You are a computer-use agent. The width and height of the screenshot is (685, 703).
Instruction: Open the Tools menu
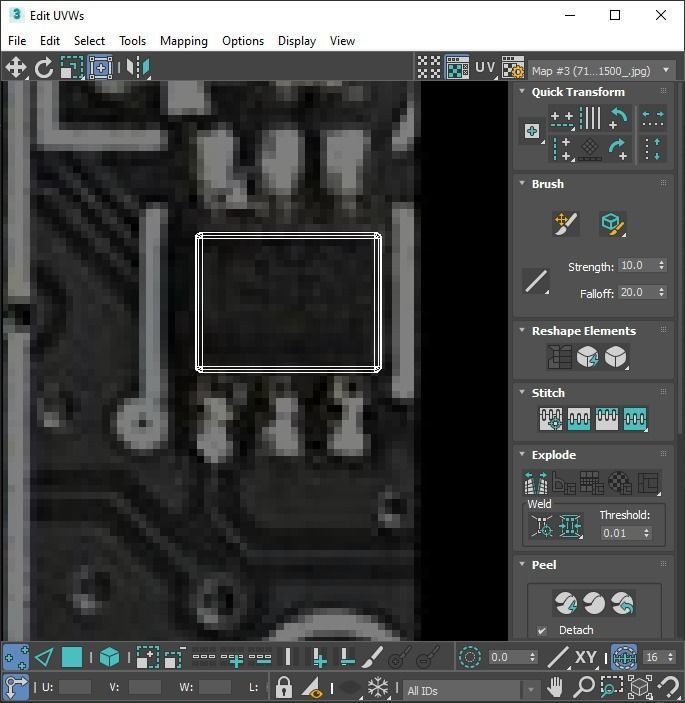(x=132, y=41)
